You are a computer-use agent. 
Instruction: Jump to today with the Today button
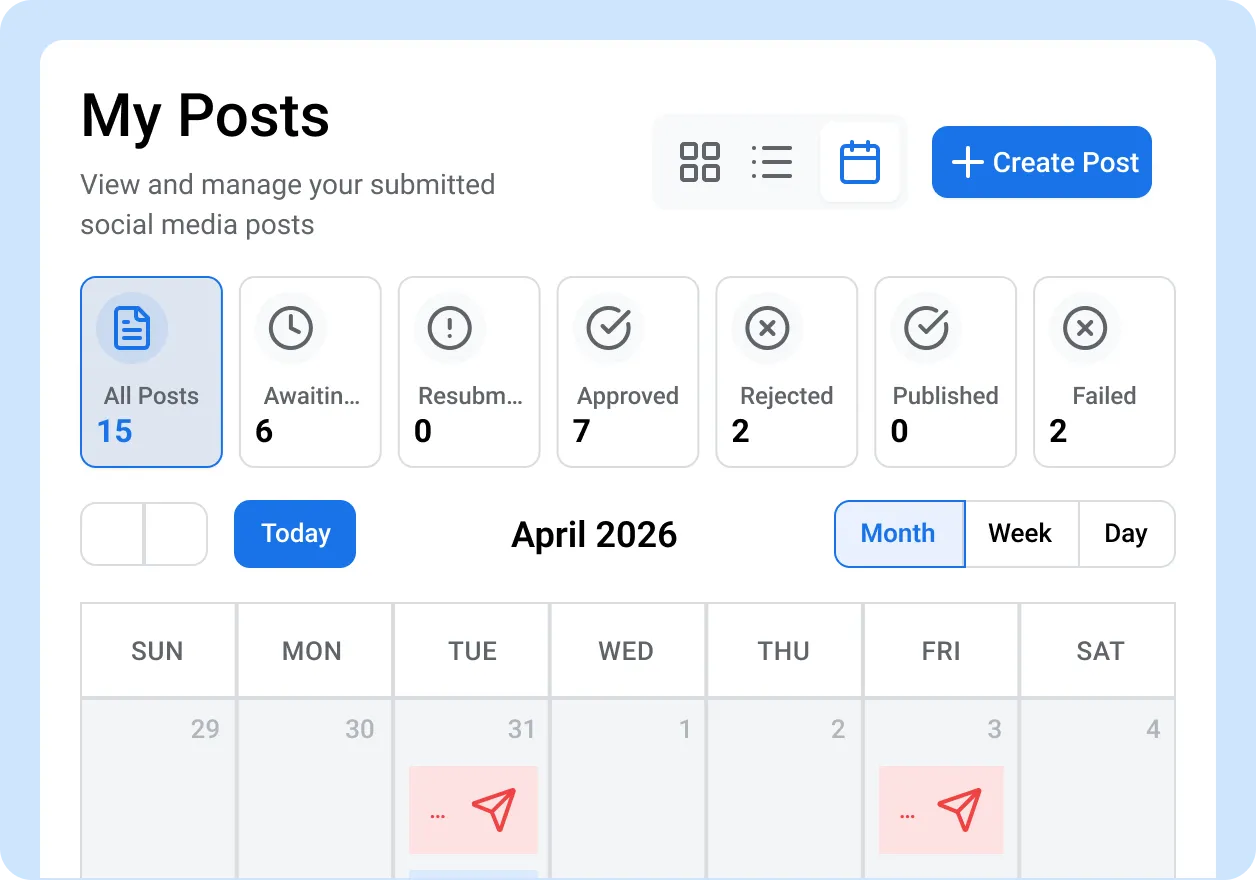[x=294, y=534]
